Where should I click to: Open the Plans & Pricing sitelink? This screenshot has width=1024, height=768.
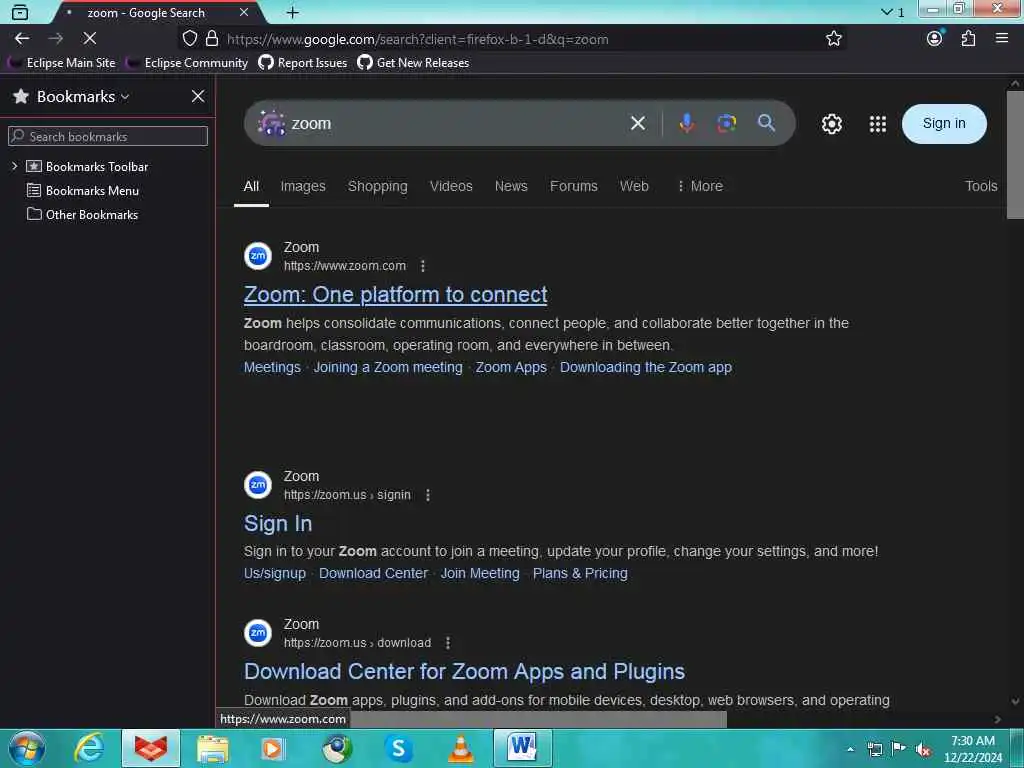coord(580,573)
